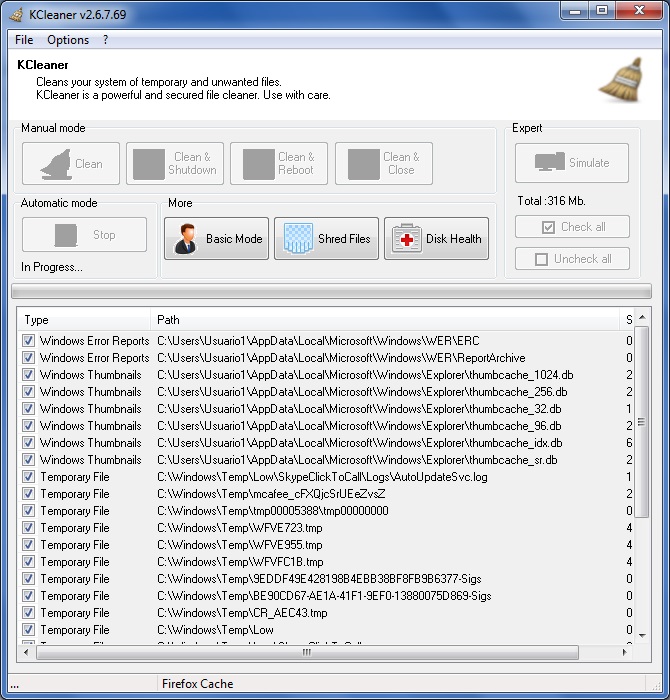Viewport: 670px width, 700px height.
Task: Uncheck the CR_AEC43.tmp checkbox
Action: click(x=28, y=612)
